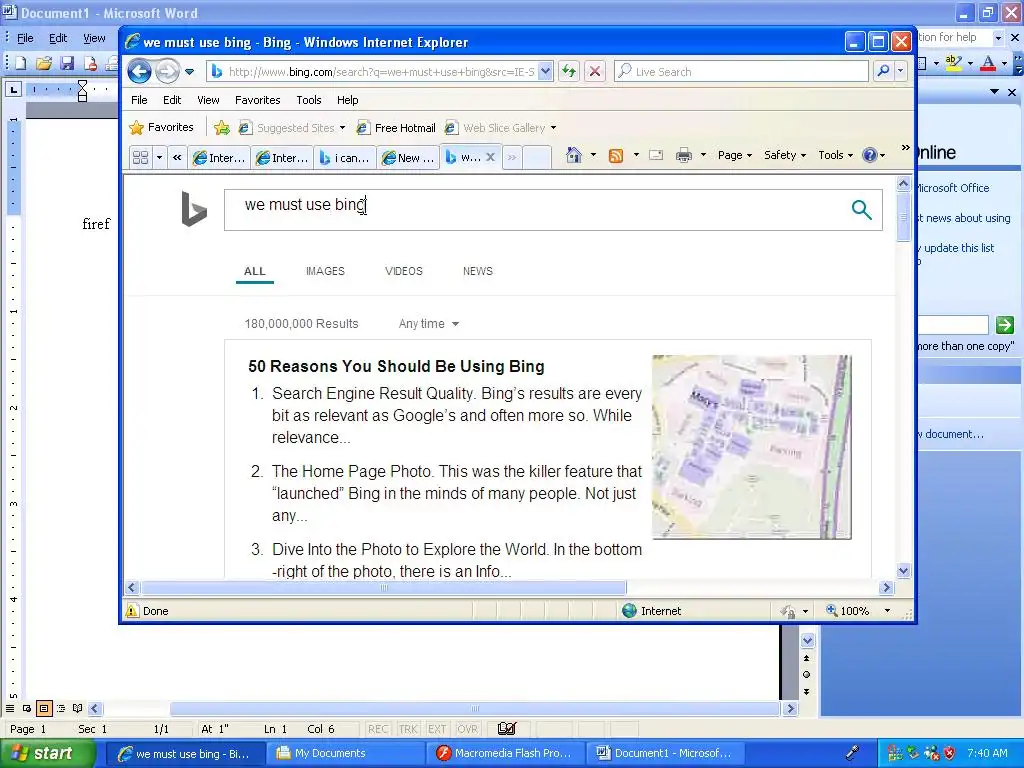Click the RSS Feeds icon
1024x768 pixels.
click(615, 155)
